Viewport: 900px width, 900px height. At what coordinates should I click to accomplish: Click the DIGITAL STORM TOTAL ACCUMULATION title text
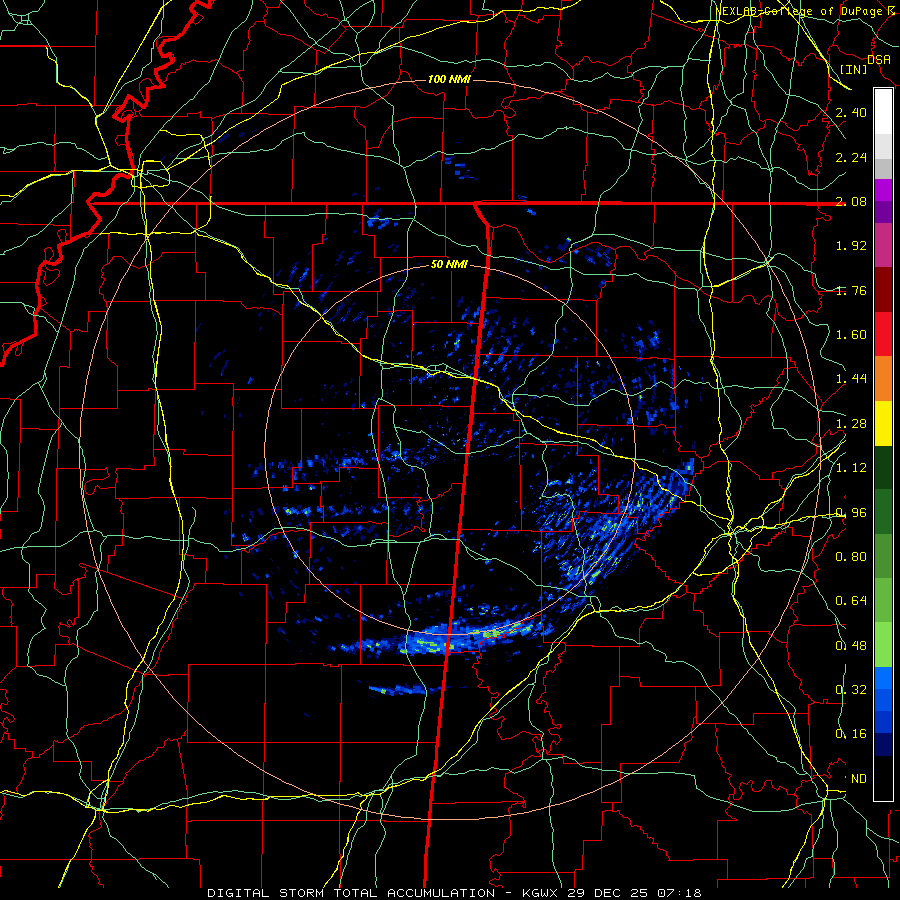click(351, 893)
